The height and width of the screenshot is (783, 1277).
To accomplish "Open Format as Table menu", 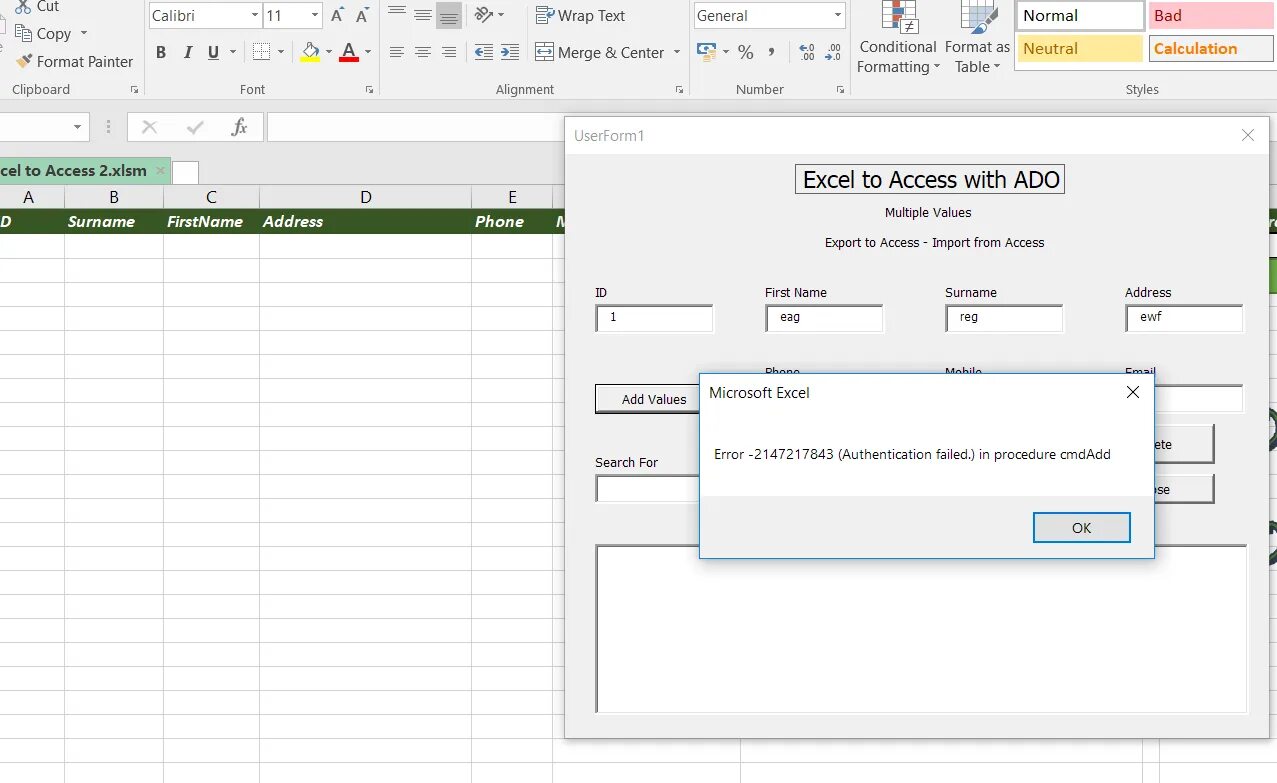I will pyautogui.click(x=977, y=38).
